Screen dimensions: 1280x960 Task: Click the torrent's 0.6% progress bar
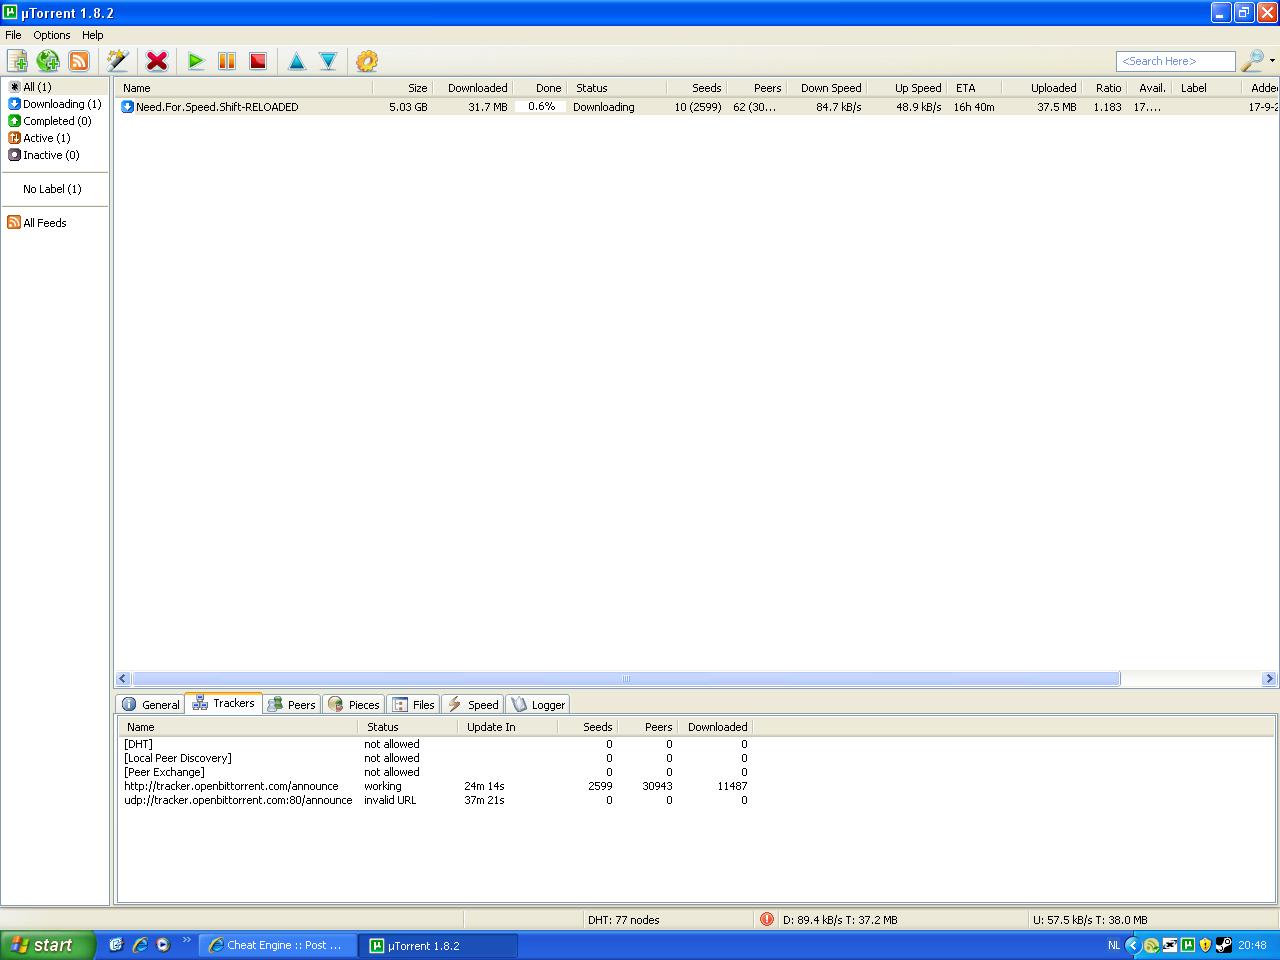541,107
